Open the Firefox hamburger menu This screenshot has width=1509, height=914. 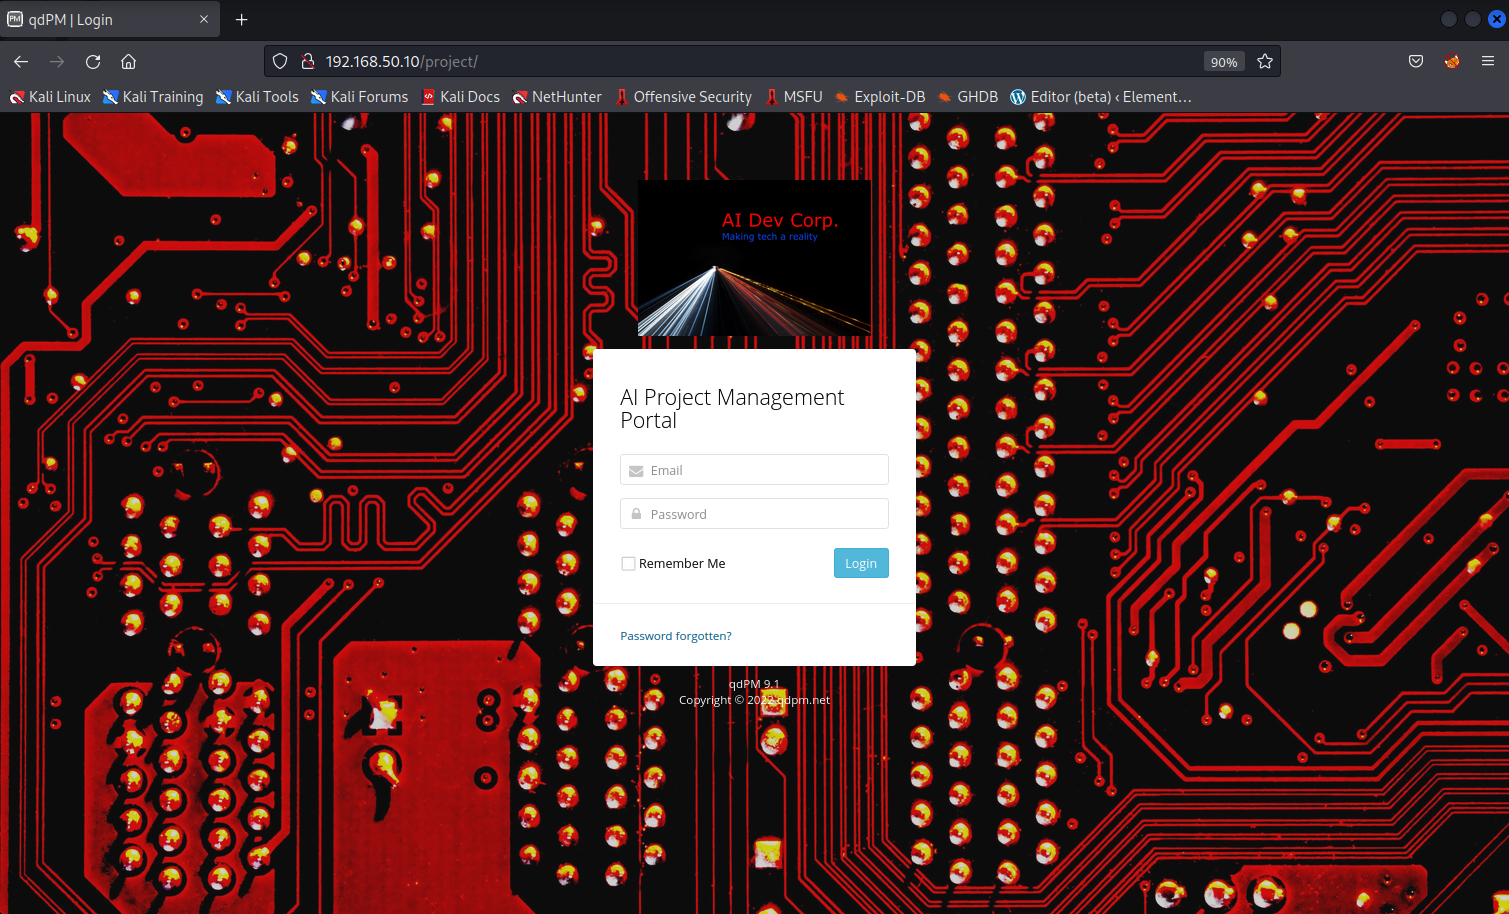click(1488, 62)
